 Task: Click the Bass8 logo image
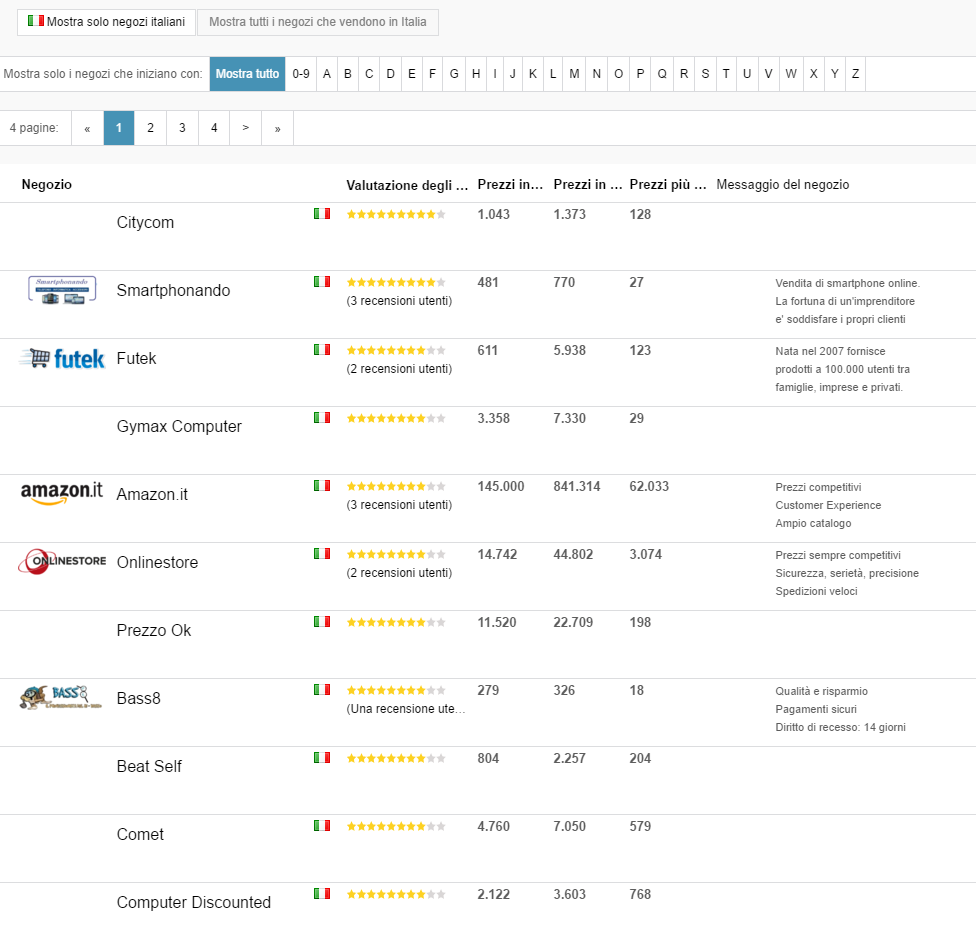tap(61, 698)
